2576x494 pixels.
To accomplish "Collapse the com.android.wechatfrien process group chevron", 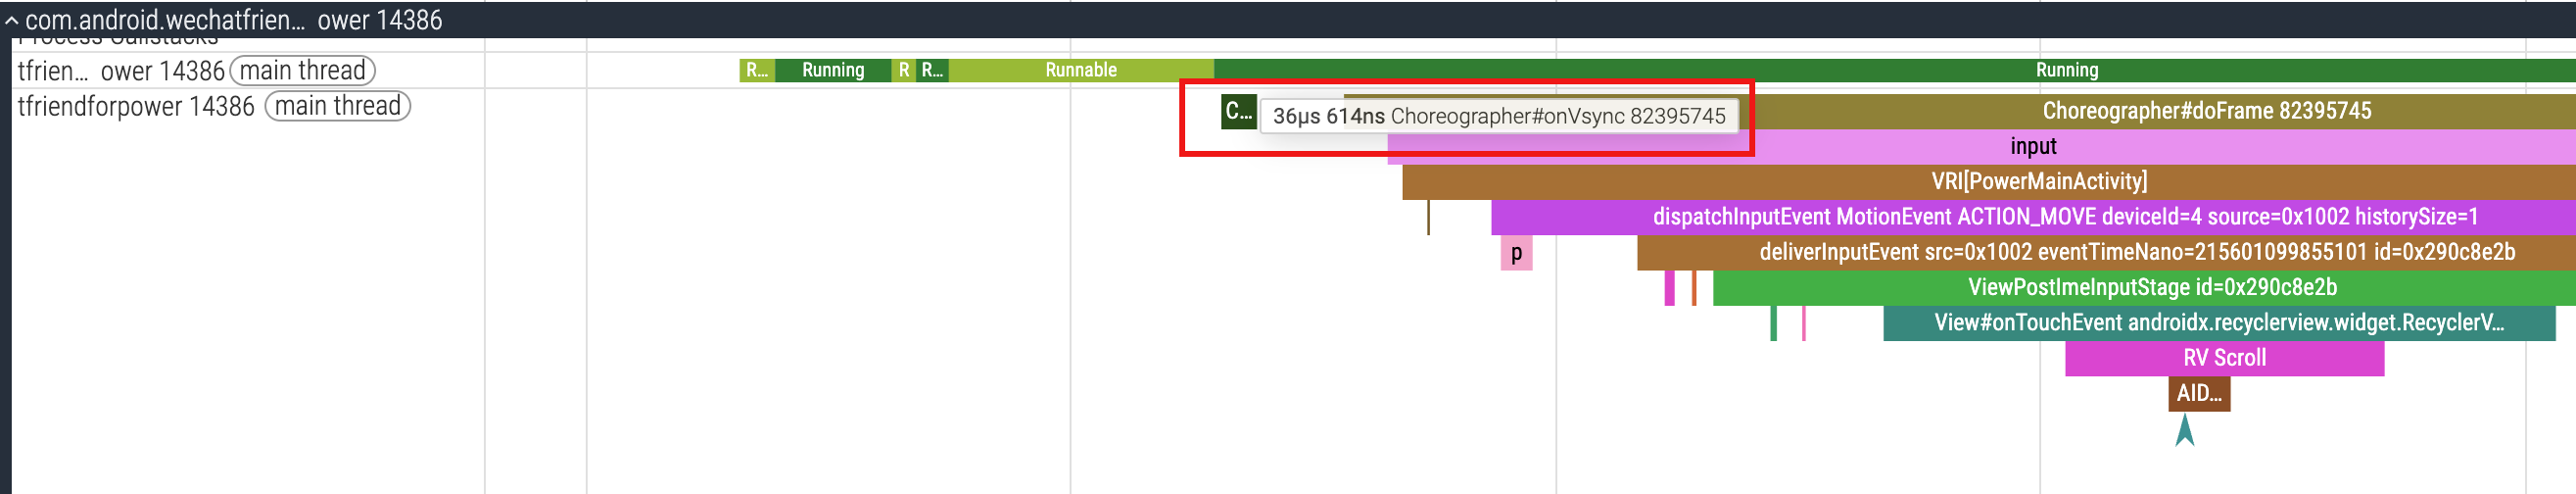I will pyautogui.click(x=11, y=20).
